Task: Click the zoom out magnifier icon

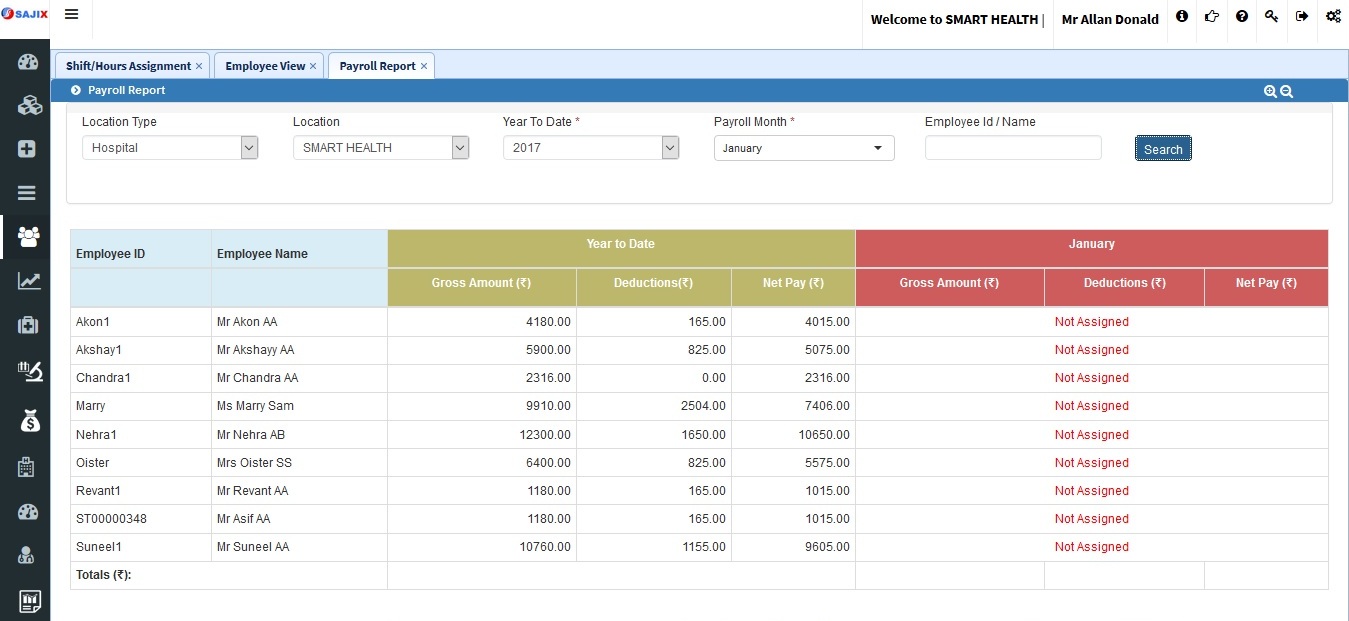Action: coord(1287,91)
